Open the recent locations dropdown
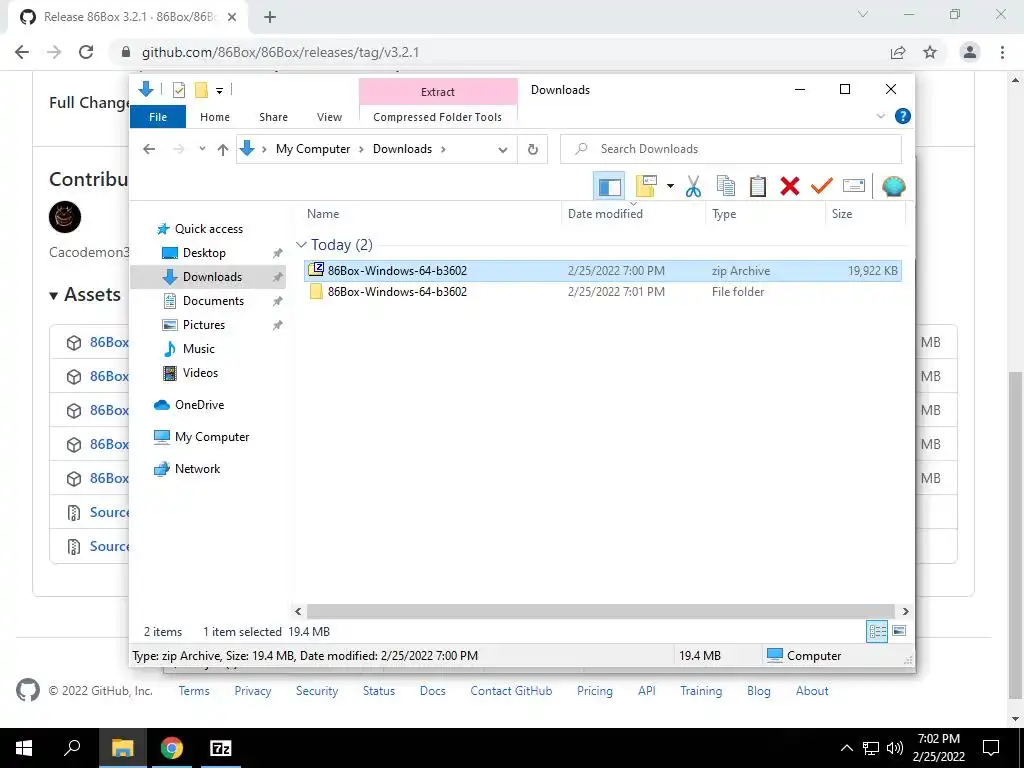The height and width of the screenshot is (768, 1024). (x=202, y=149)
